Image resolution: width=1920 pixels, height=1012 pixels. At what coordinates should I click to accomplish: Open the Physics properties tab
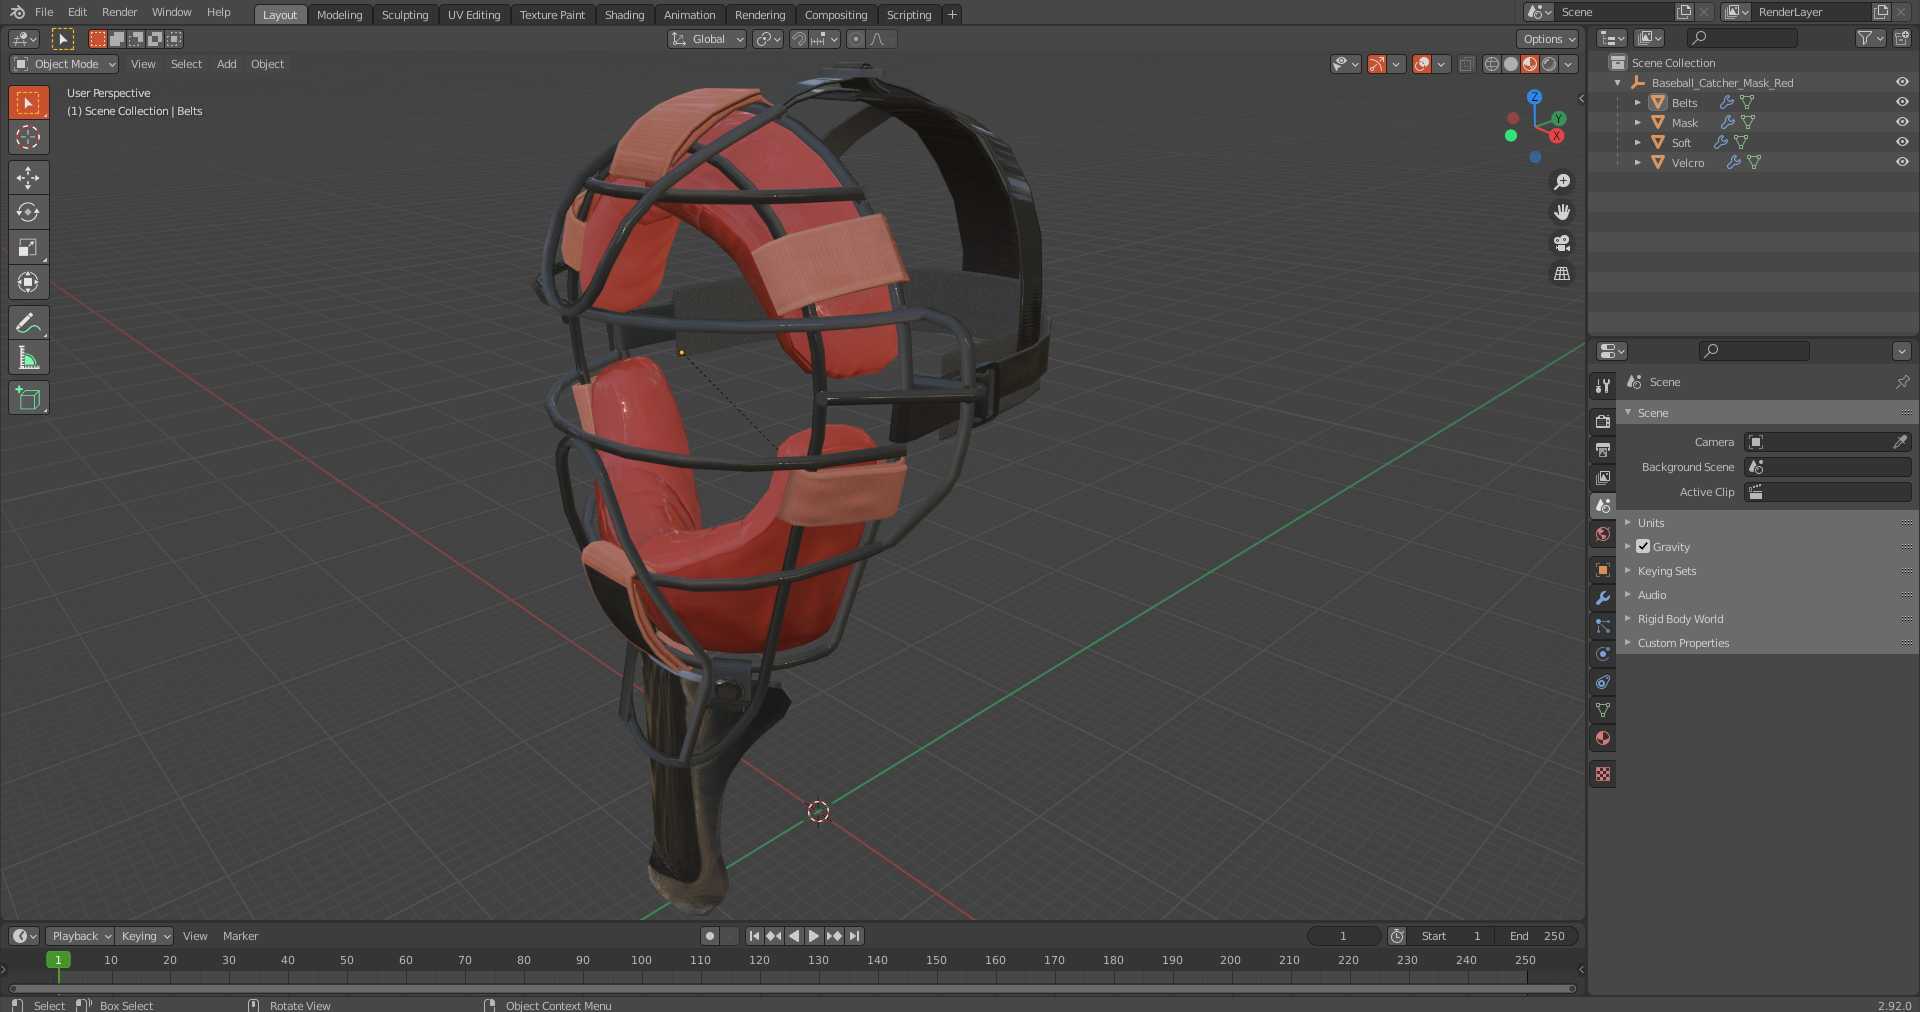pos(1603,654)
